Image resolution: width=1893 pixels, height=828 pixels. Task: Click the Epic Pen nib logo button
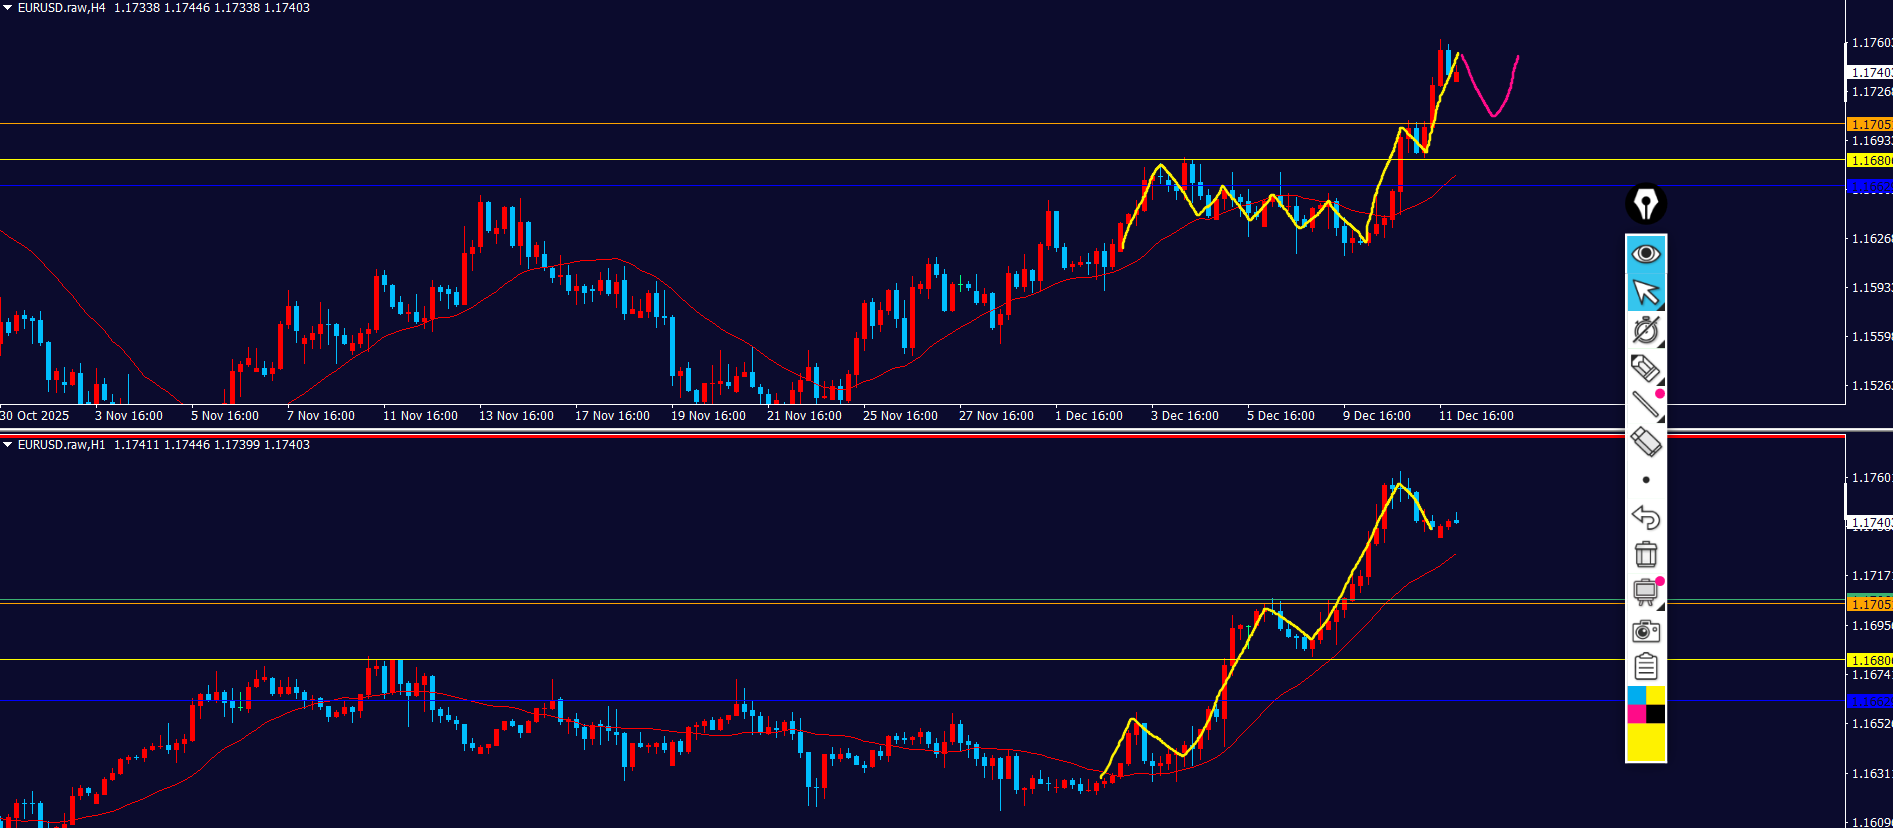point(1645,204)
